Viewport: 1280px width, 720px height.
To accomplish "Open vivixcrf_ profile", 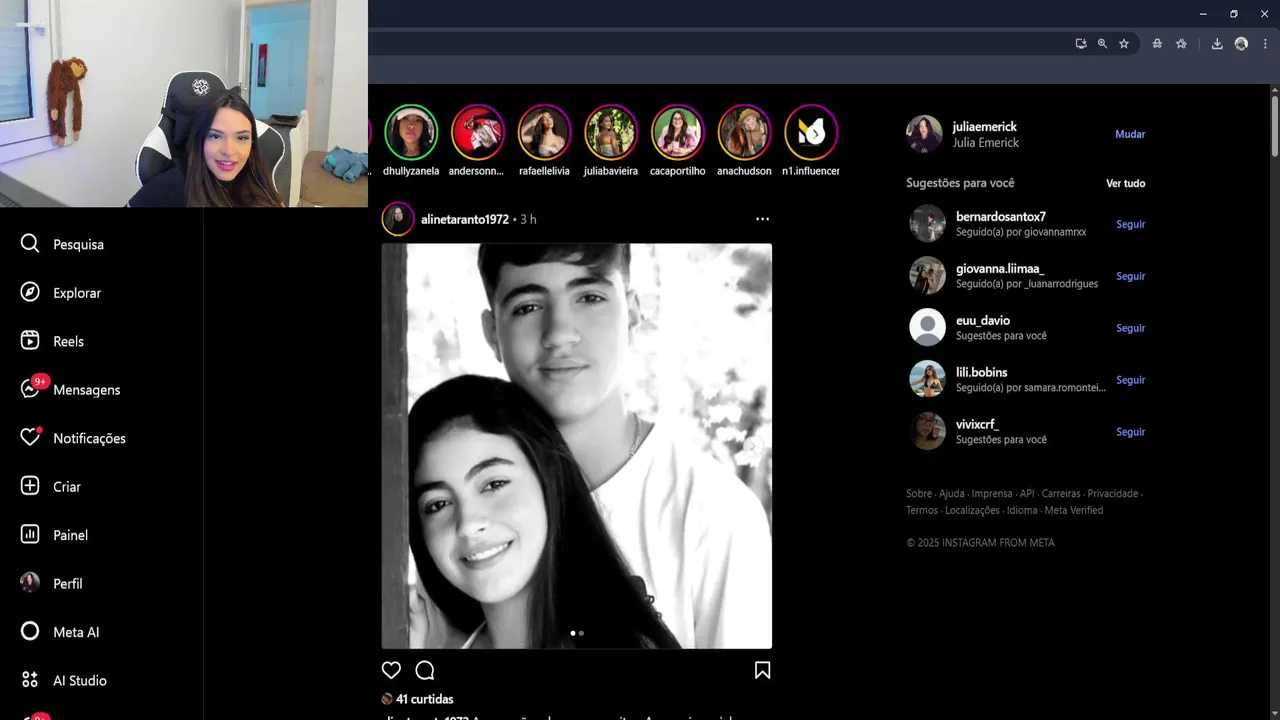I will pyautogui.click(x=978, y=425).
